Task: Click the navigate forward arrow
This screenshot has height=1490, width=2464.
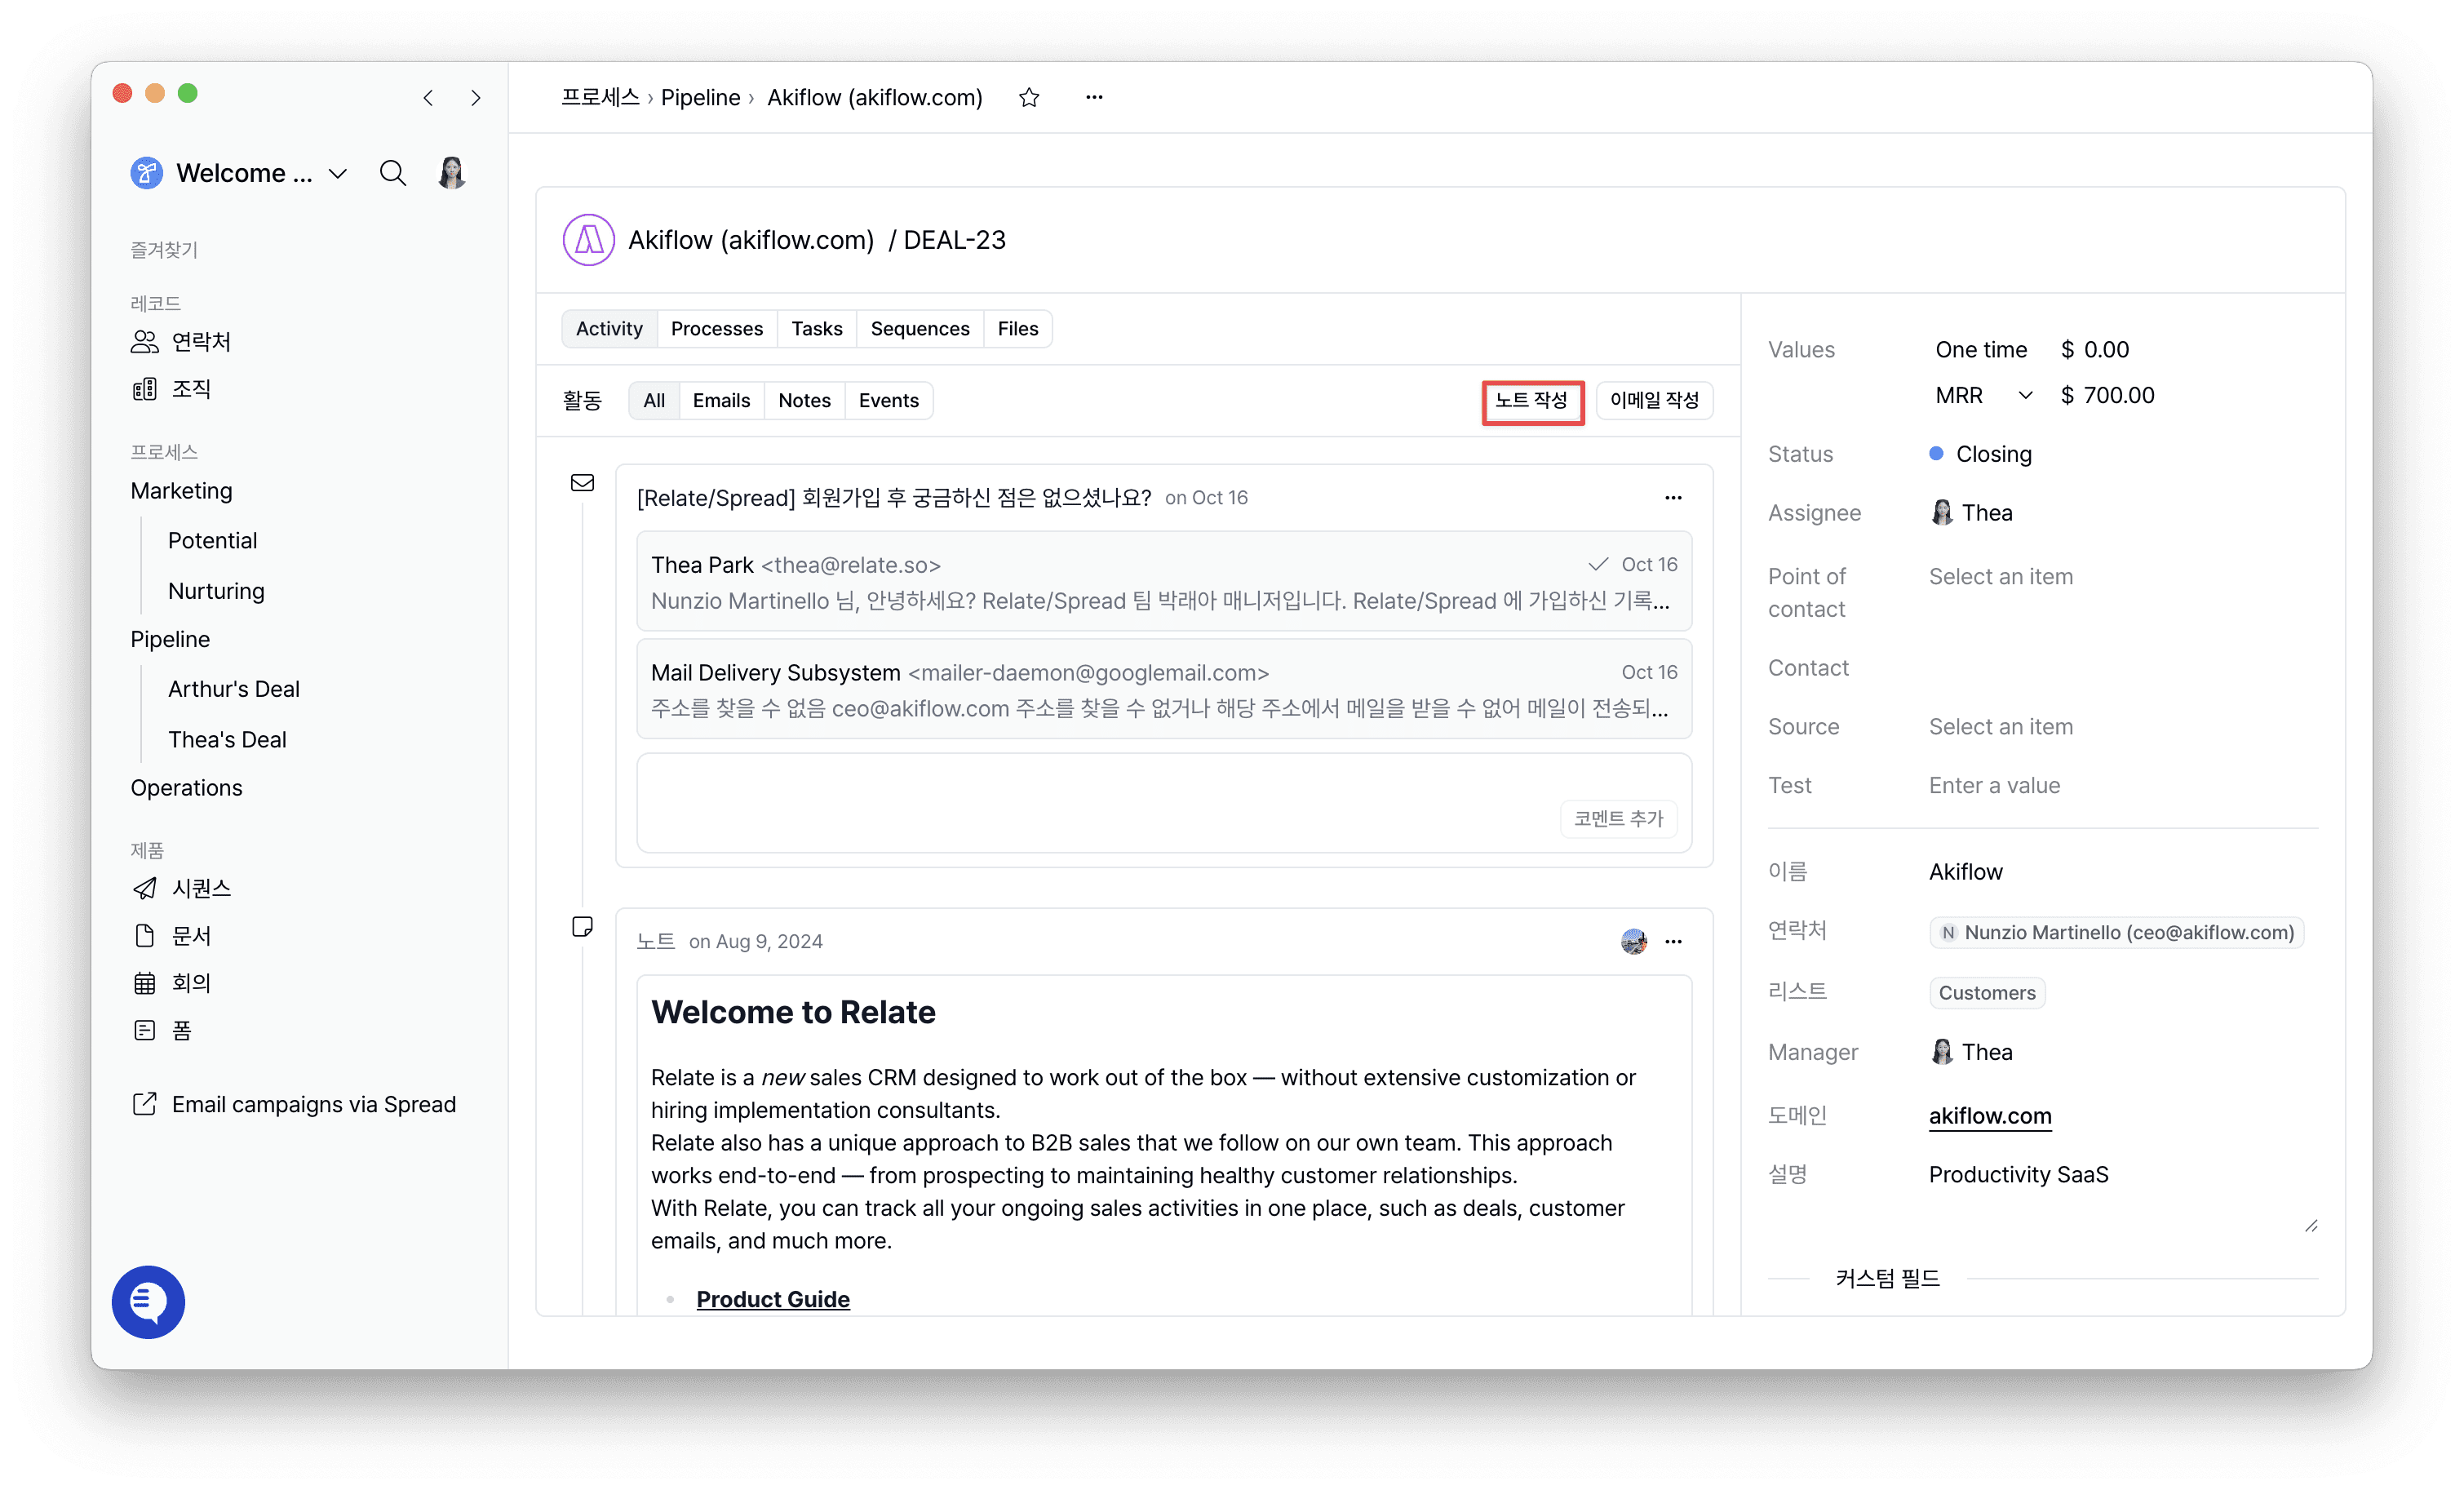Action: pos(476,97)
